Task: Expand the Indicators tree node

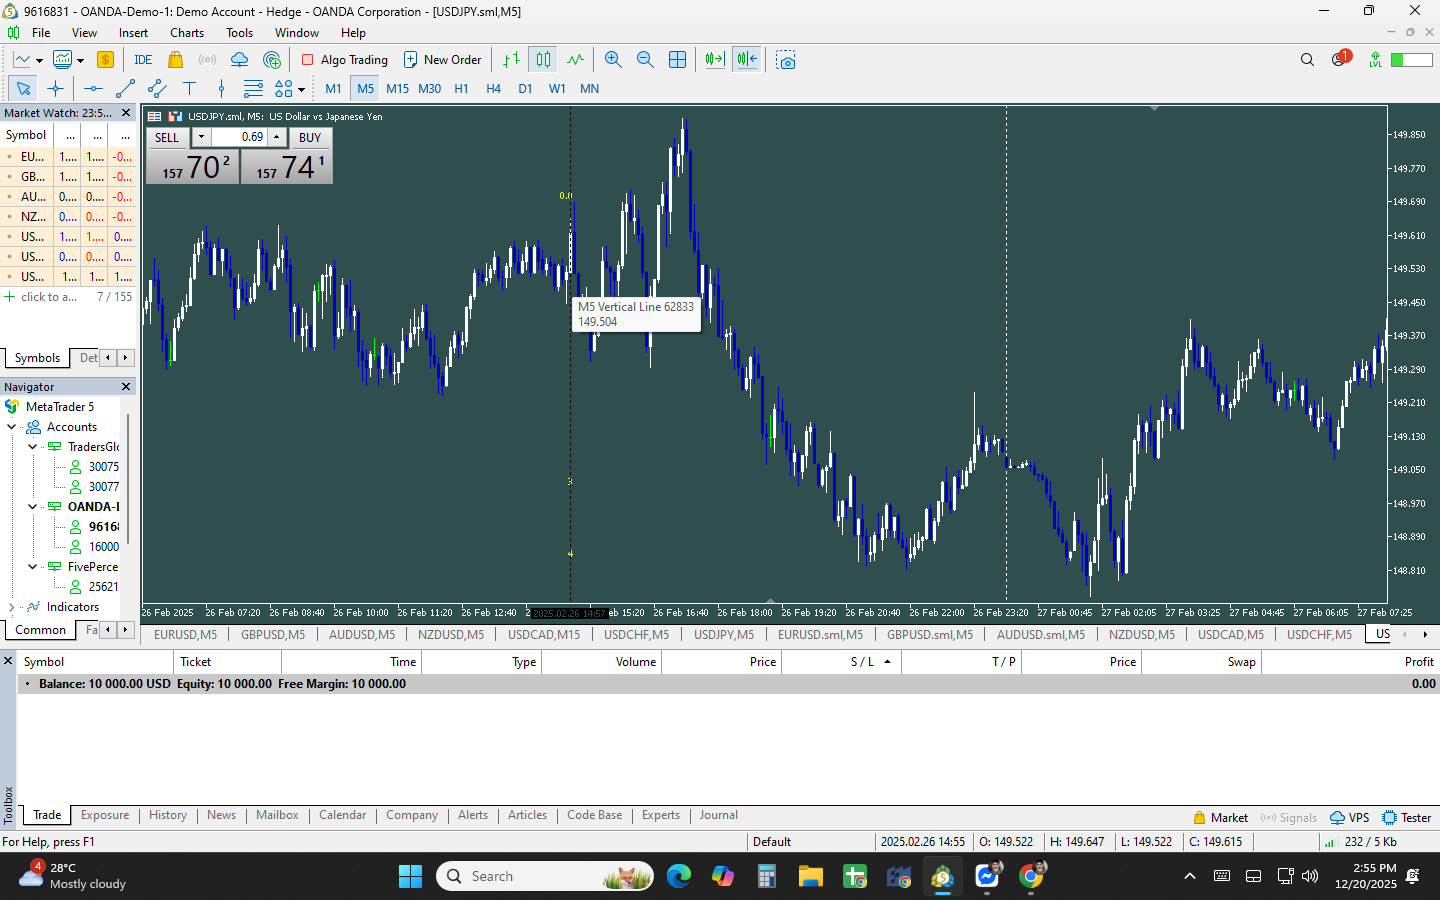Action: [12, 607]
